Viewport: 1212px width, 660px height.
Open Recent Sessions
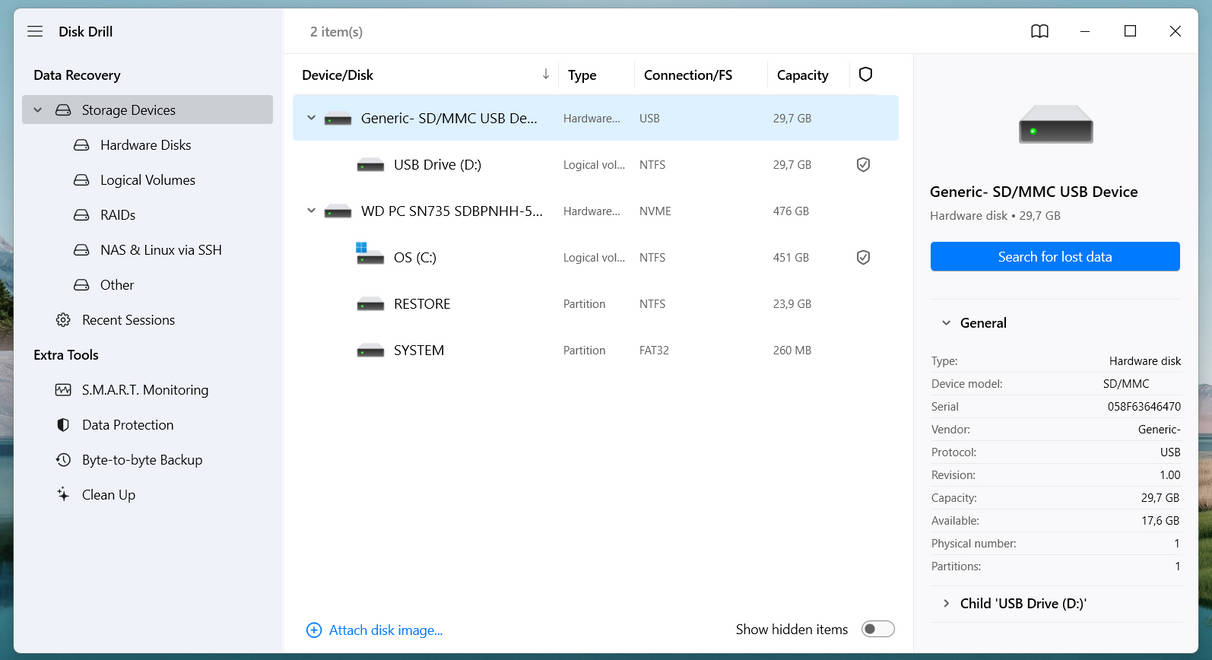[x=128, y=320]
